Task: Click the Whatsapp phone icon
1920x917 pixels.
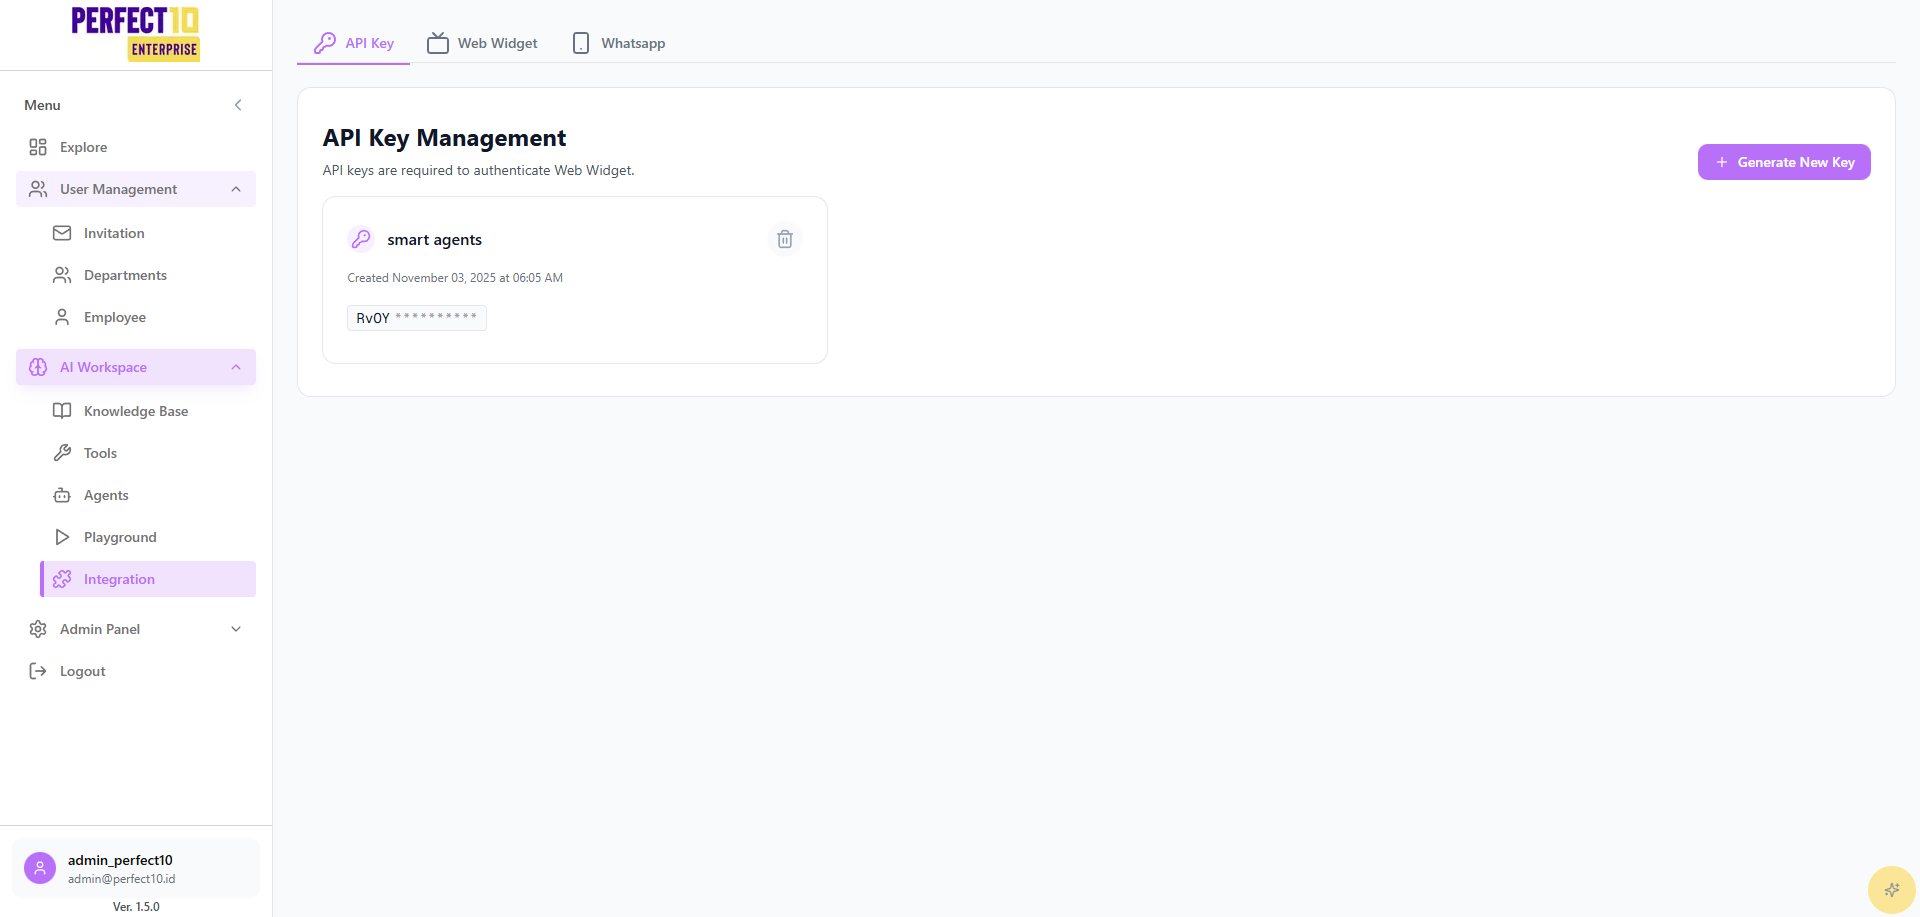Action: (581, 43)
